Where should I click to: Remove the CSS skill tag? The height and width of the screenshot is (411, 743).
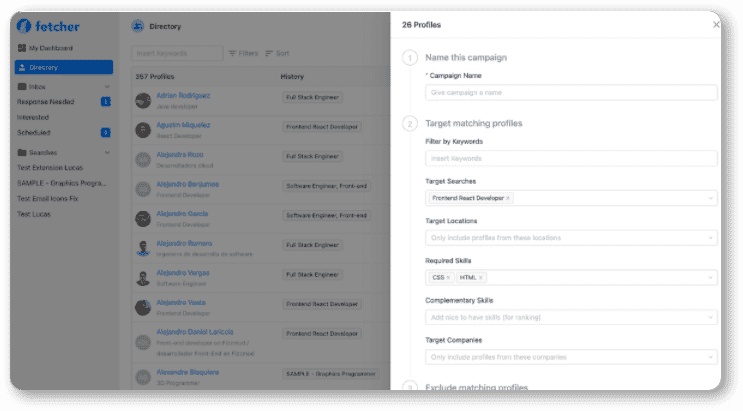pos(448,278)
